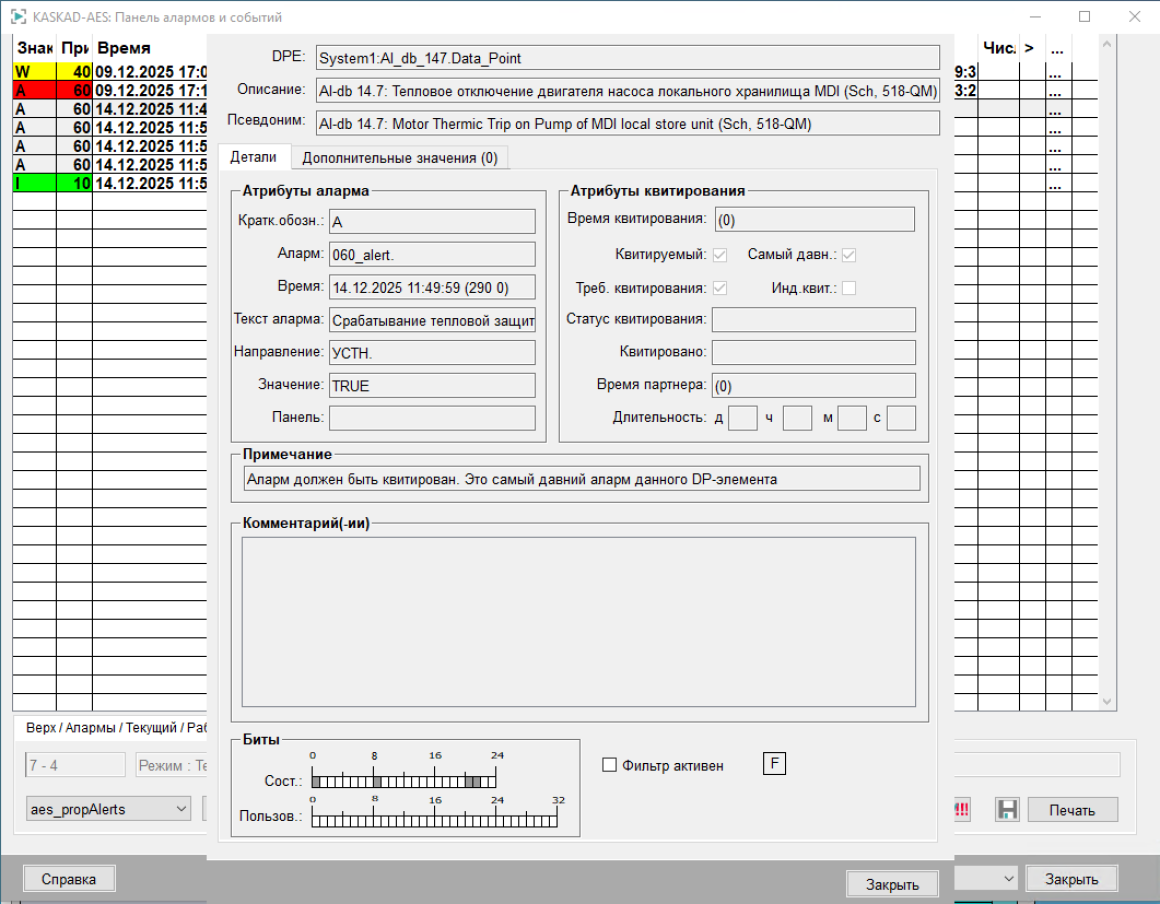Open the aes_propAlerts dropdown

point(108,809)
